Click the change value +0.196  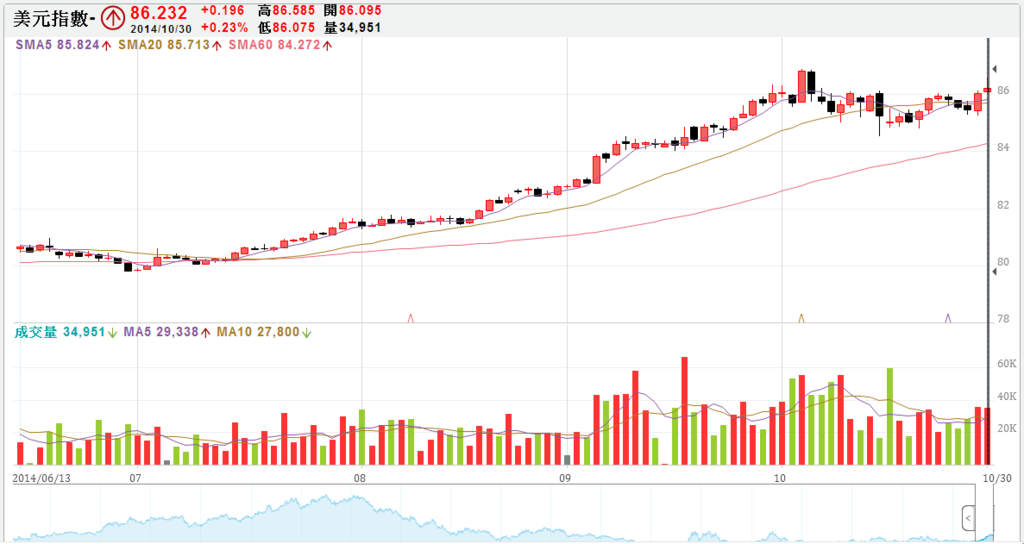223,10
